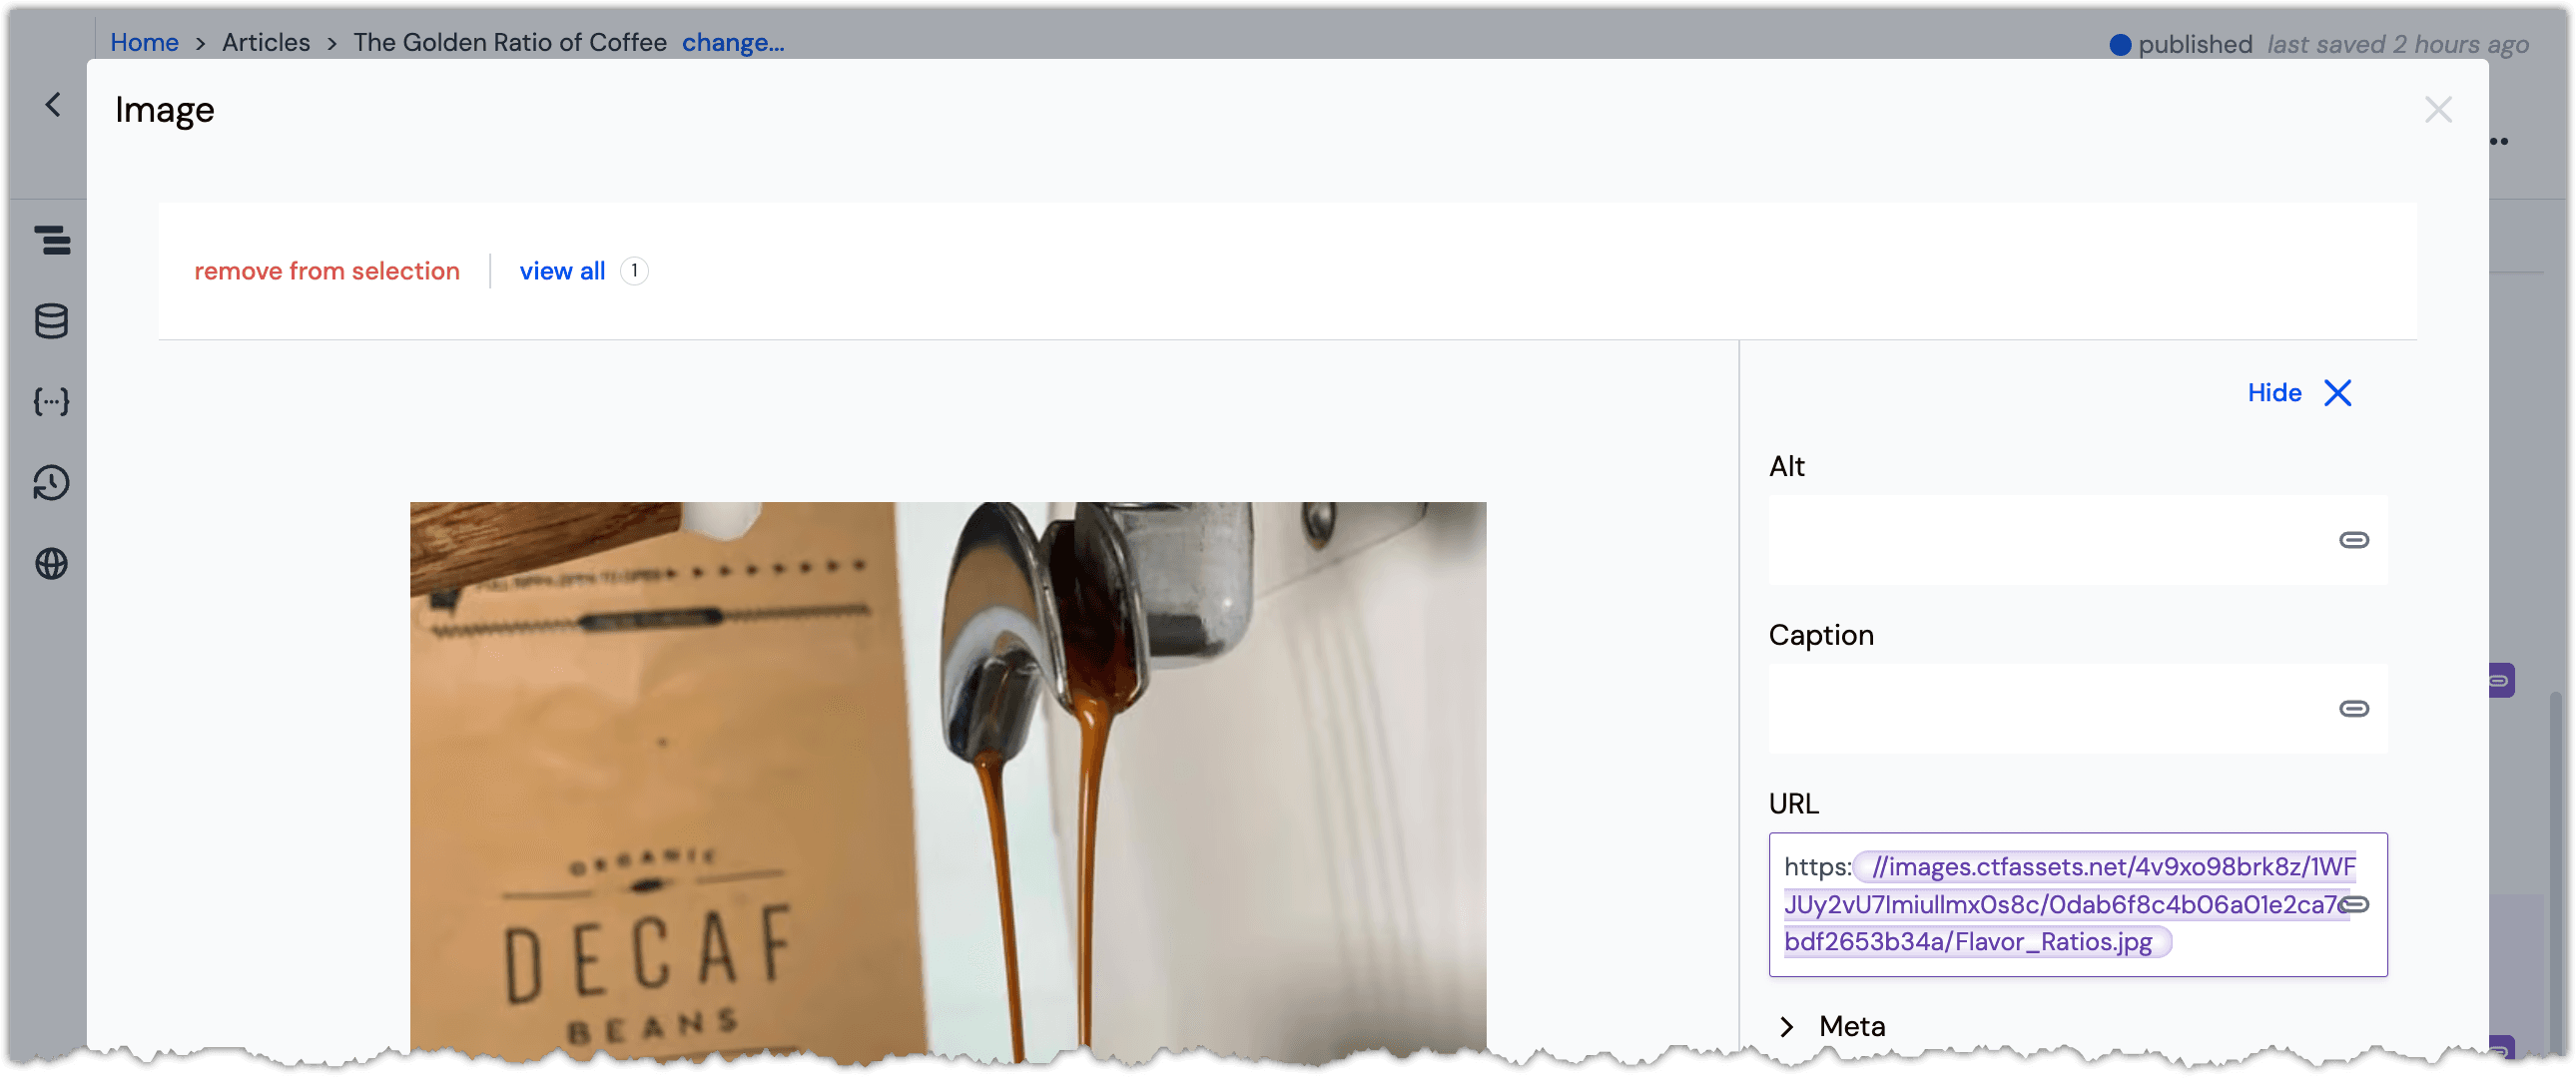Click the database icon in sidebar

pos(53,320)
